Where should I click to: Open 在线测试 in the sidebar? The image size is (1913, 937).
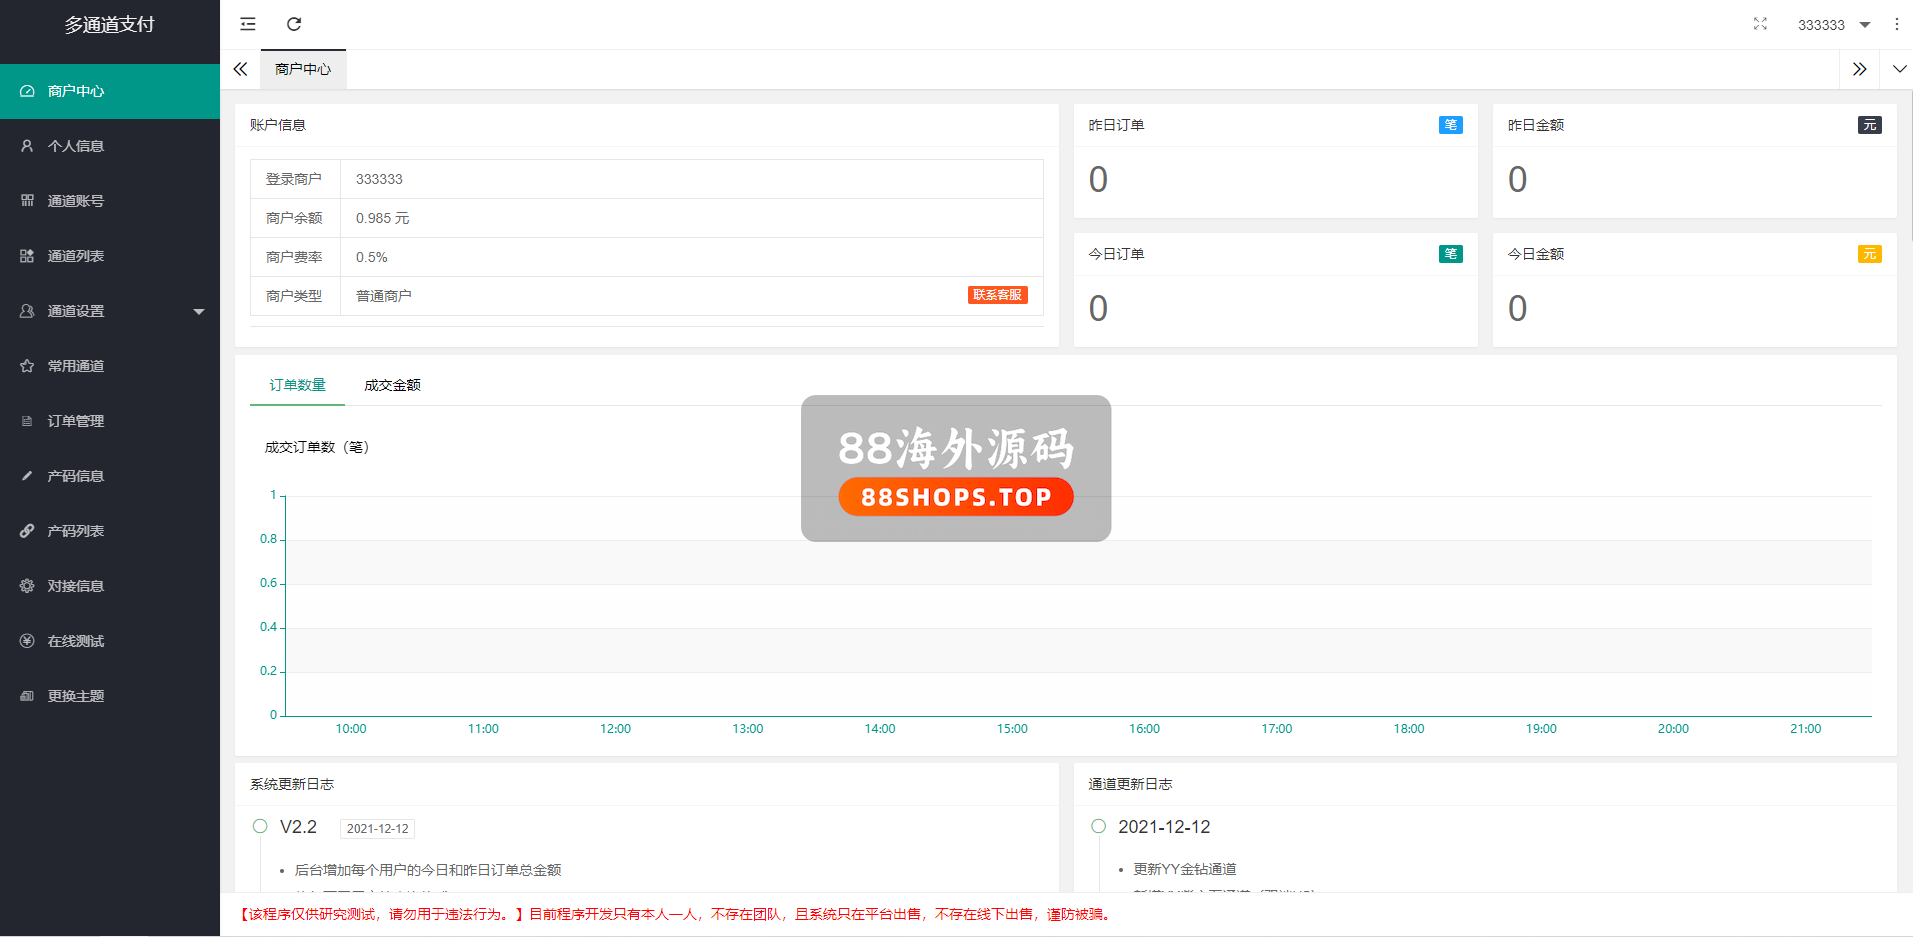point(76,641)
